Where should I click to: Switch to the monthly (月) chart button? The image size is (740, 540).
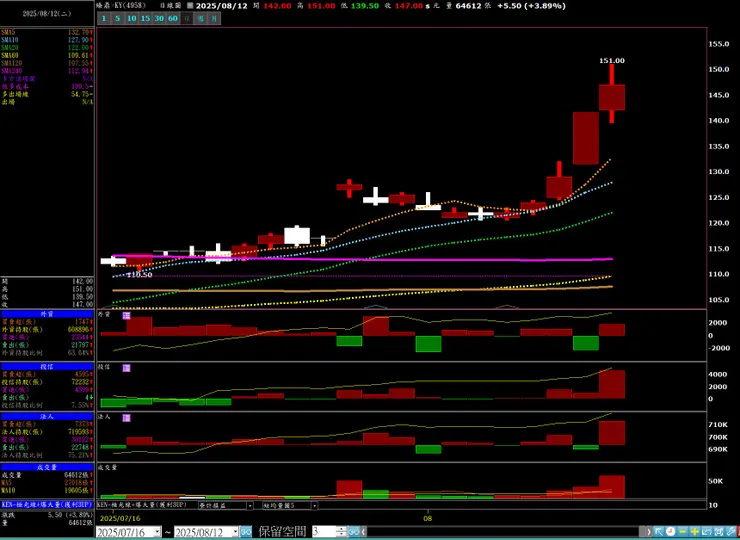click(214, 19)
